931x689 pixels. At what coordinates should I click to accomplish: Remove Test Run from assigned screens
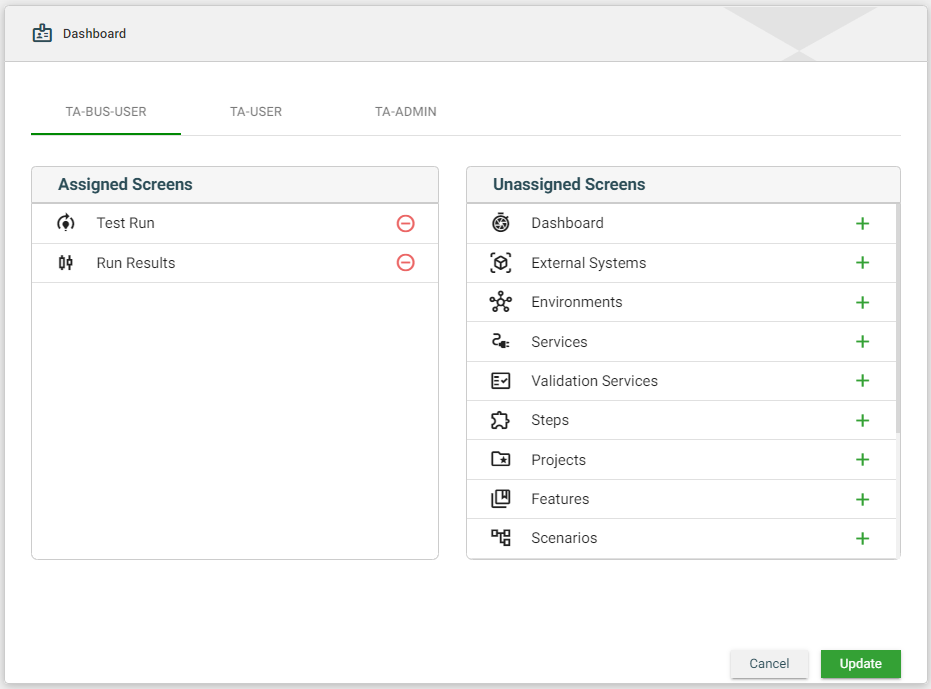click(405, 223)
